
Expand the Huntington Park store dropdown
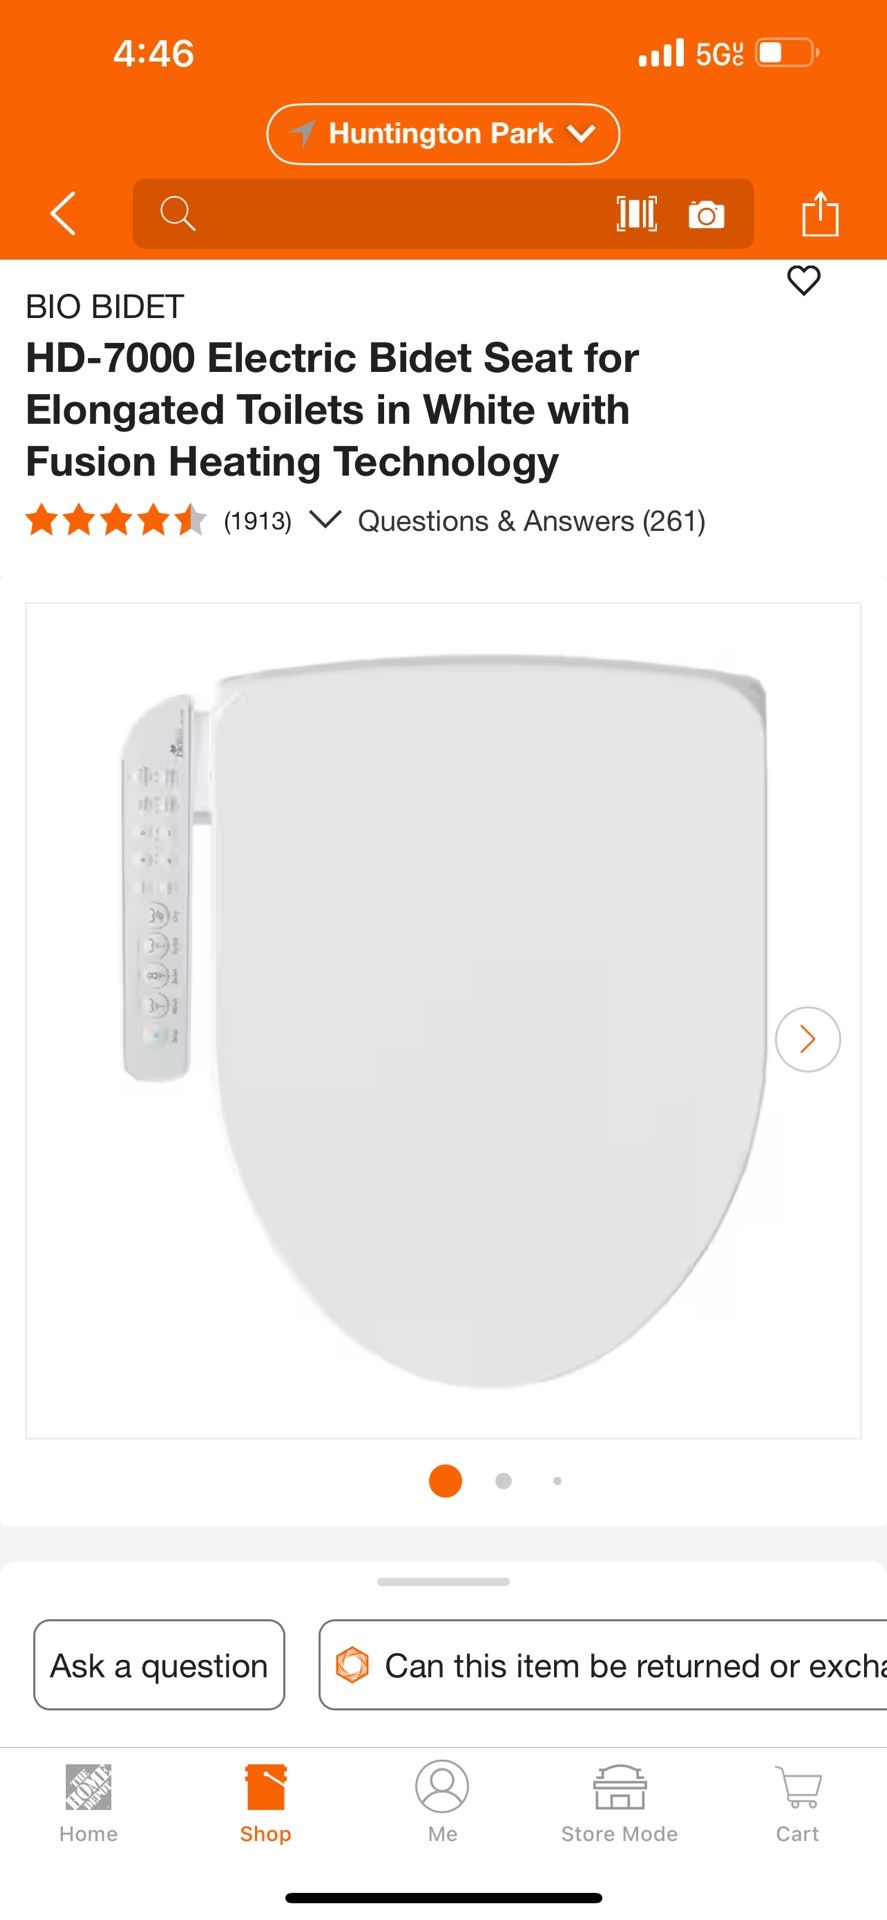[443, 134]
